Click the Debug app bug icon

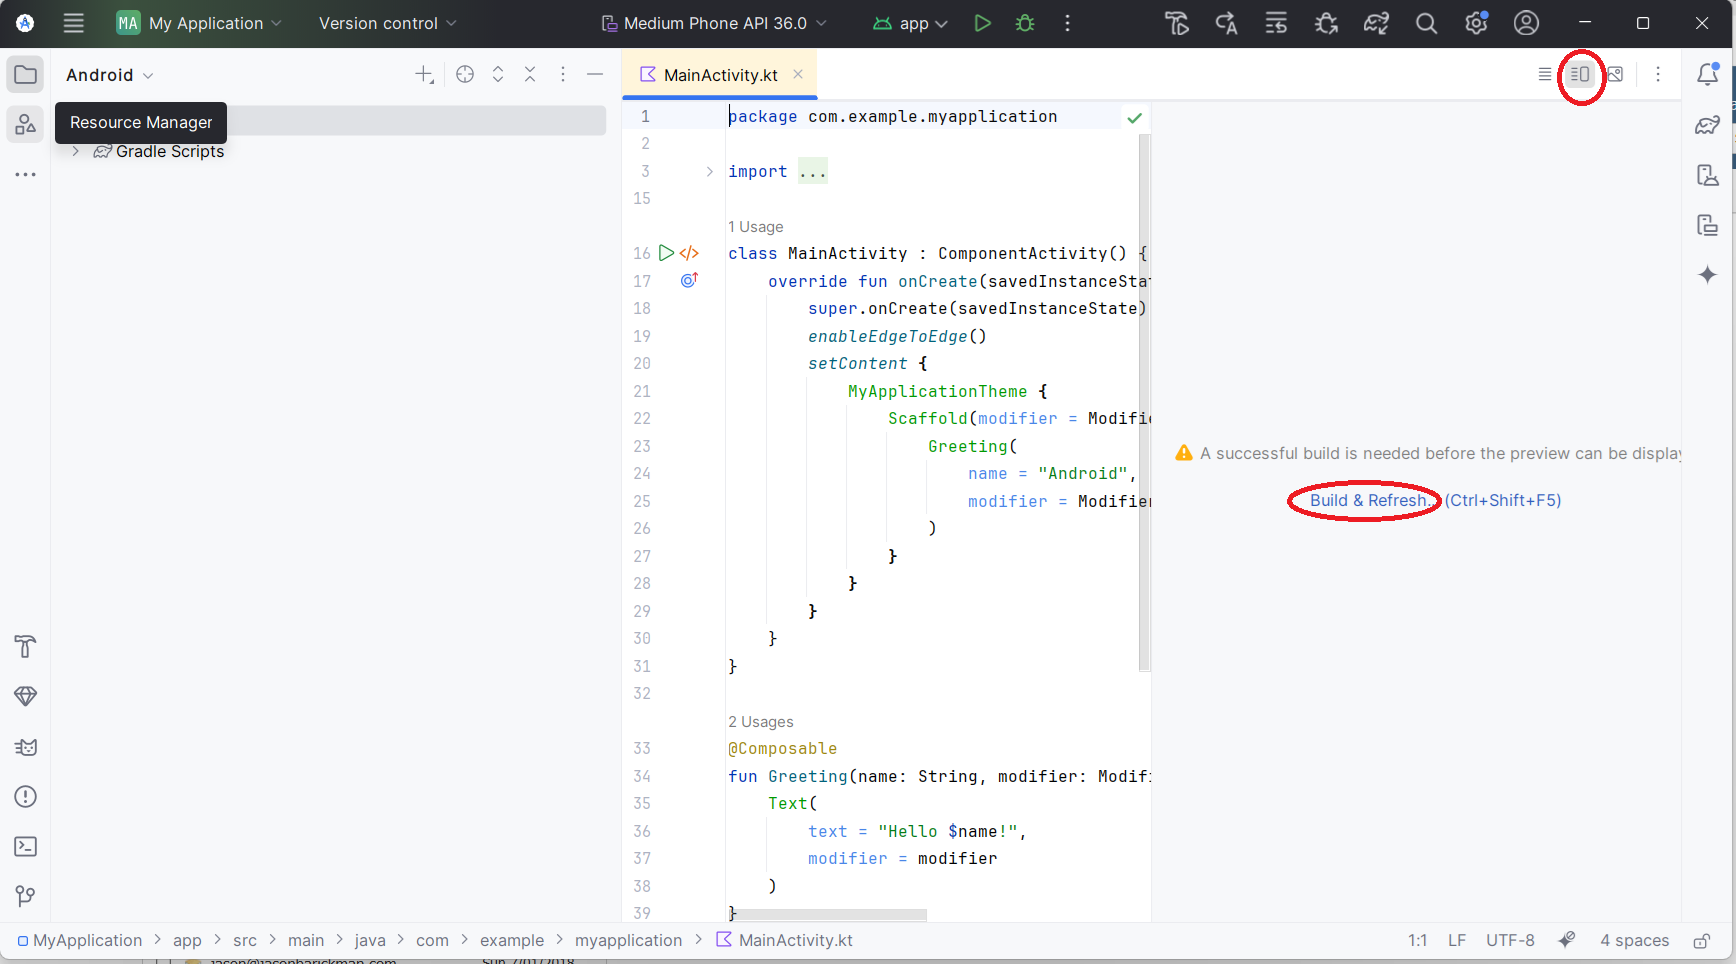(x=1025, y=23)
